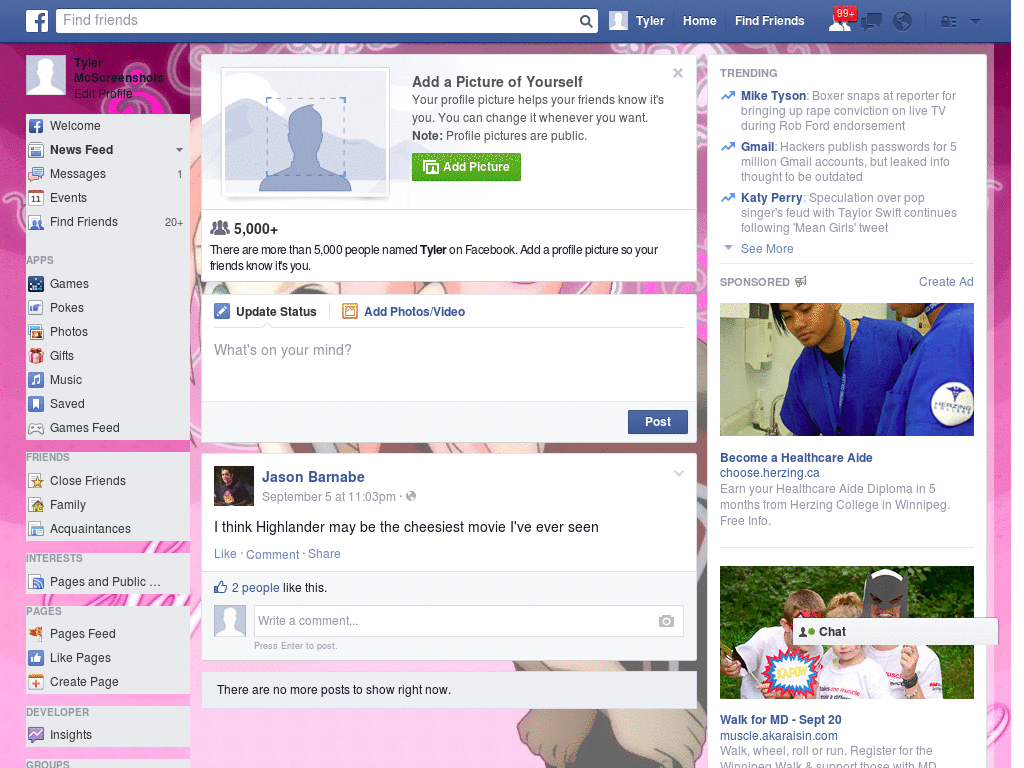This screenshot has height=768, width=1024.
Task: Click the Like Pages thumbs-up icon
Action: pos(36,658)
